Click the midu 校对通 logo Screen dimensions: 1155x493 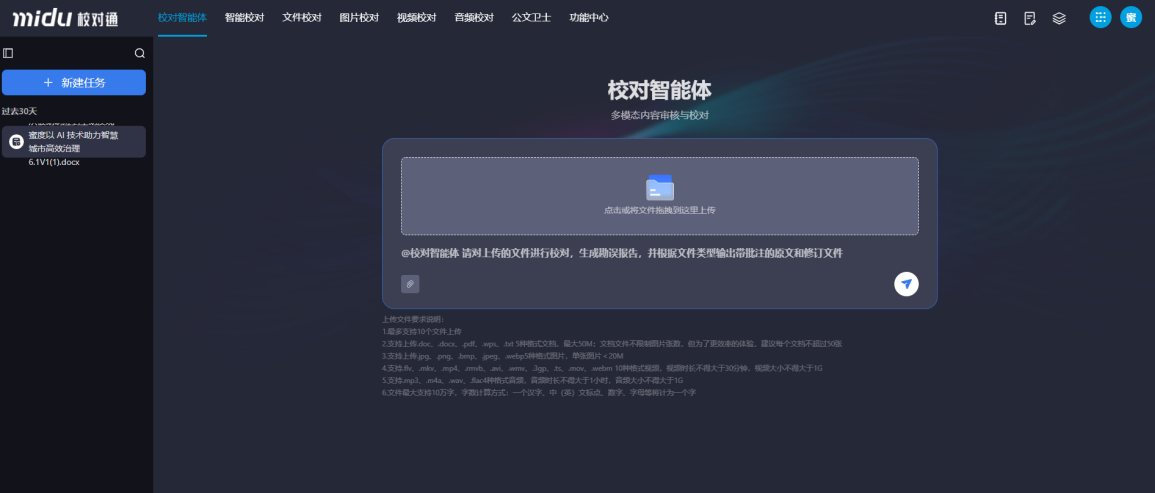coord(65,18)
